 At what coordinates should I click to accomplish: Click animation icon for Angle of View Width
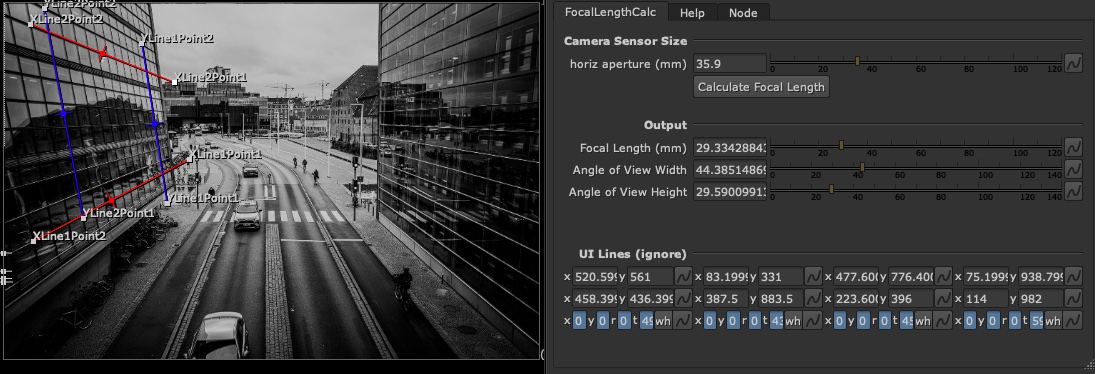[1073, 170]
